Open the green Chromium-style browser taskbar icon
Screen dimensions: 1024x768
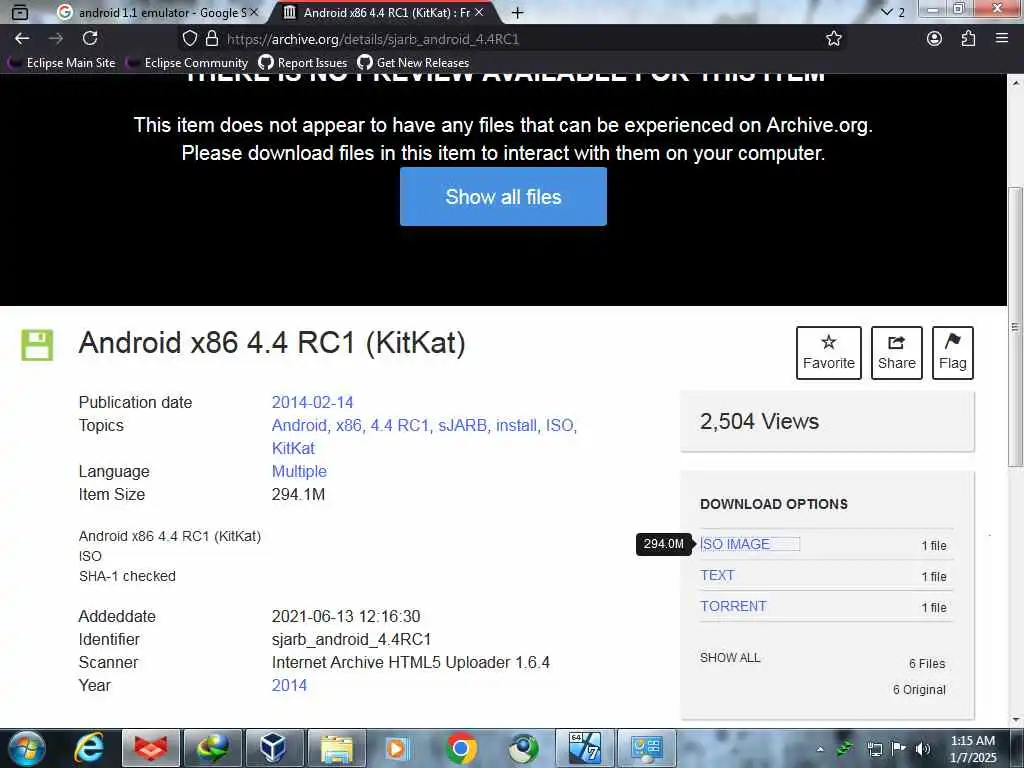point(522,748)
